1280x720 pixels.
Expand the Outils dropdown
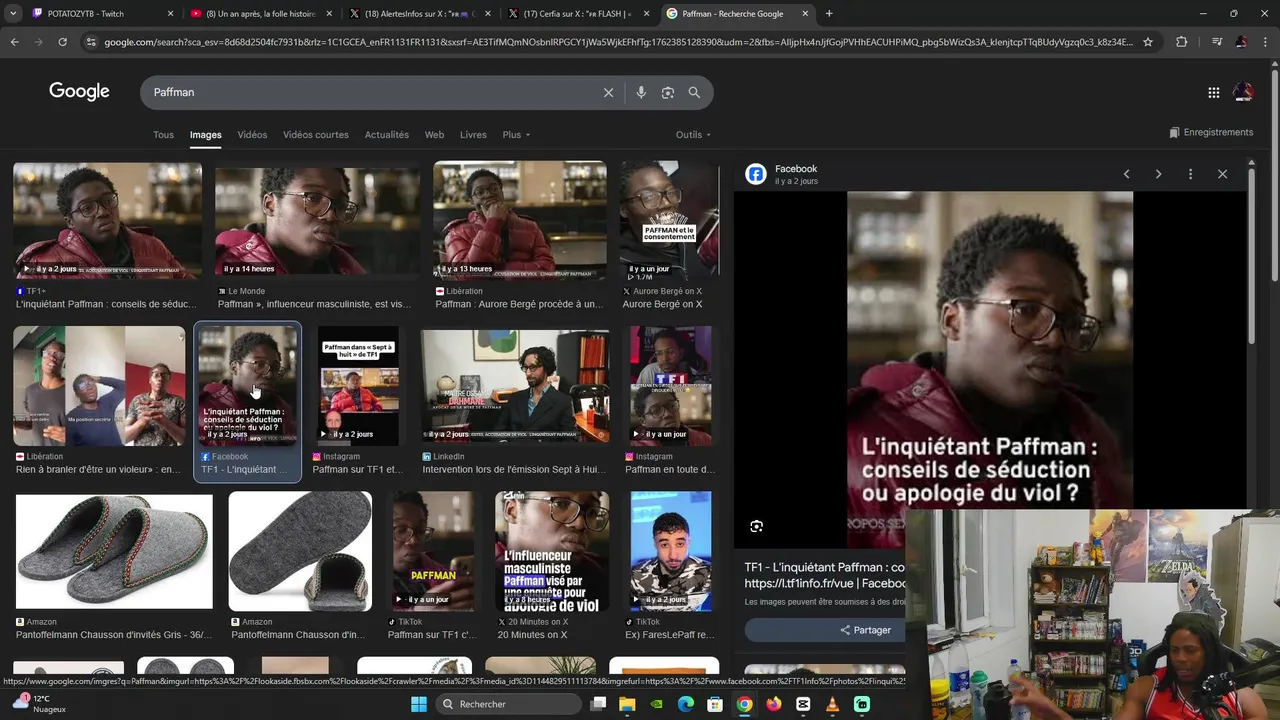(693, 135)
